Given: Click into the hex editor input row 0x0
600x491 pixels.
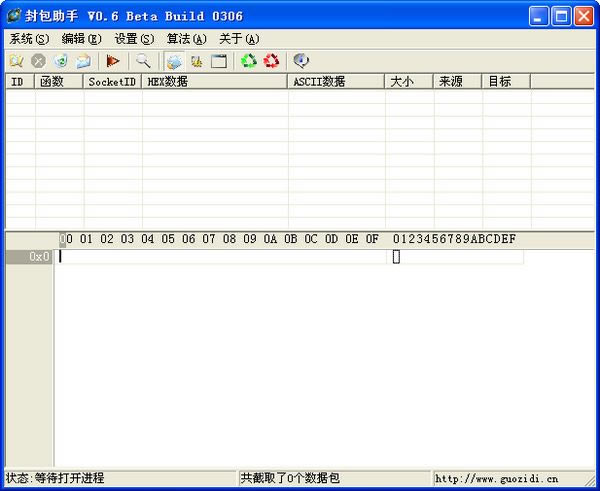Looking at the screenshot, I should (x=222, y=257).
